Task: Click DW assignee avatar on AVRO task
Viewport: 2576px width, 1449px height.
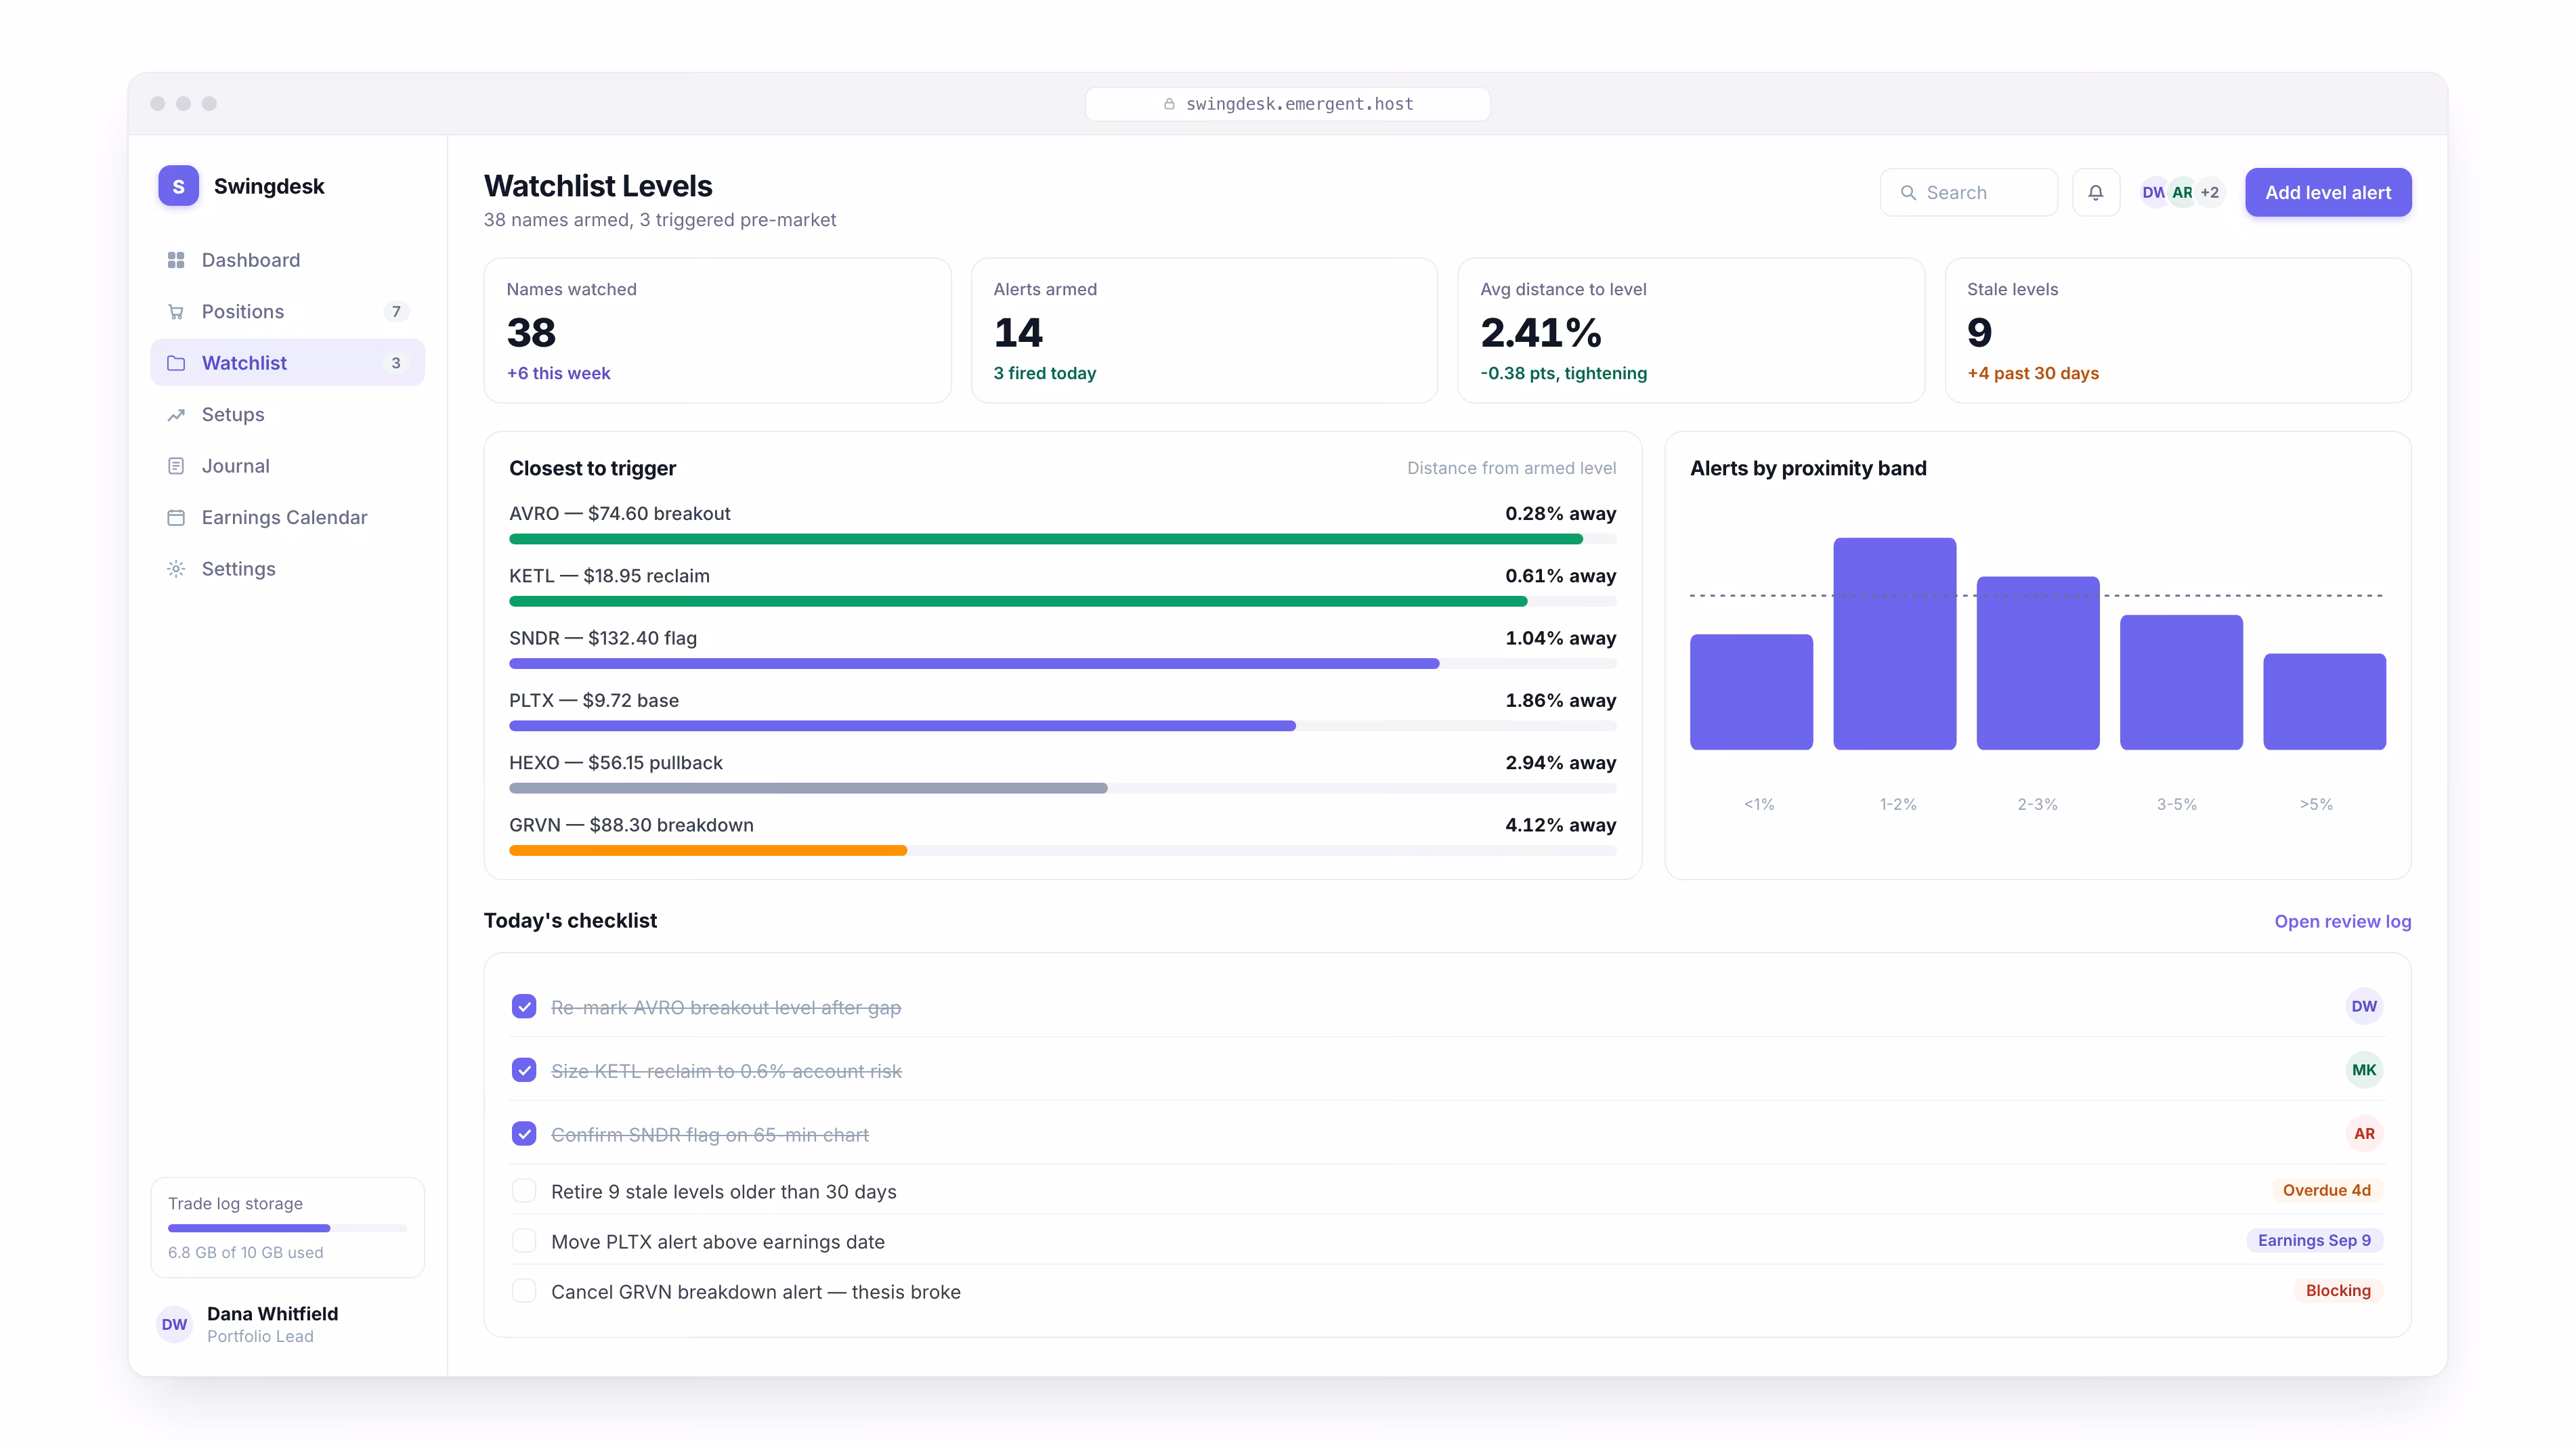Action: click(x=2364, y=1006)
